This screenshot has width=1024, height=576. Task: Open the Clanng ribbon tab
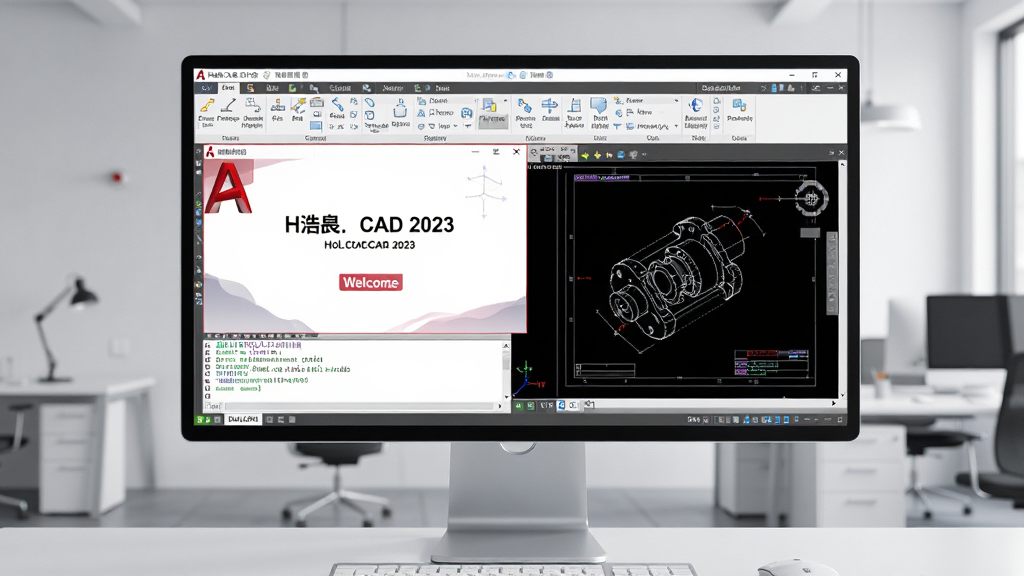[340, 88]
